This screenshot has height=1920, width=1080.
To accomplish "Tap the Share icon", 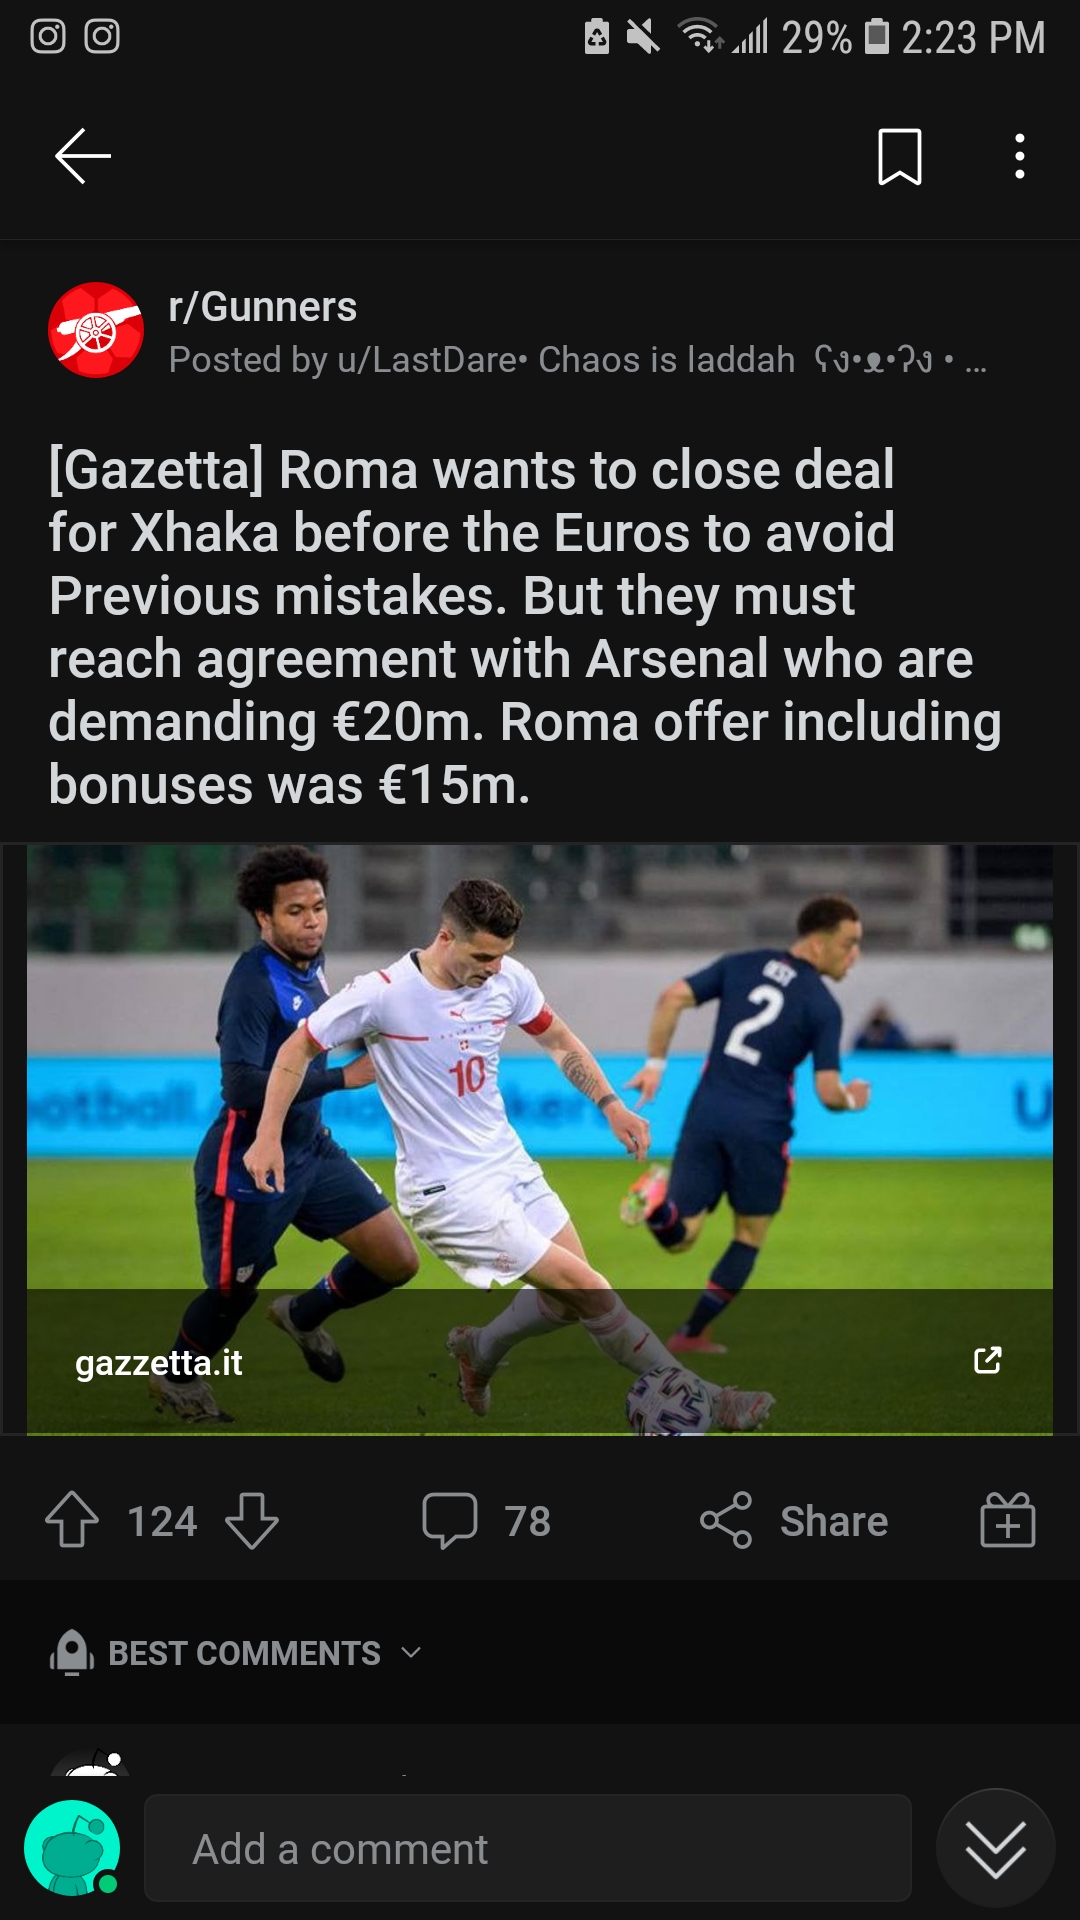I will point(726,1520).
